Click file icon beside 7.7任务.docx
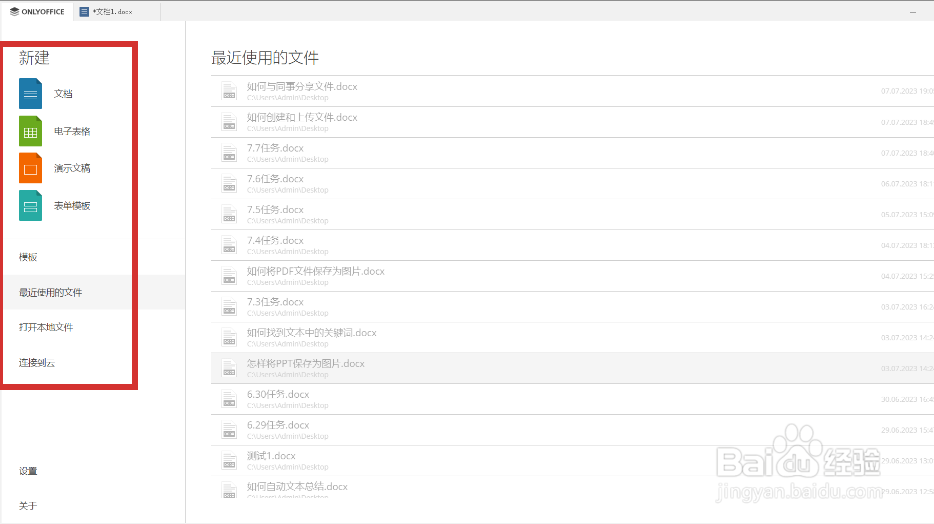 click(x=229, y=153)
